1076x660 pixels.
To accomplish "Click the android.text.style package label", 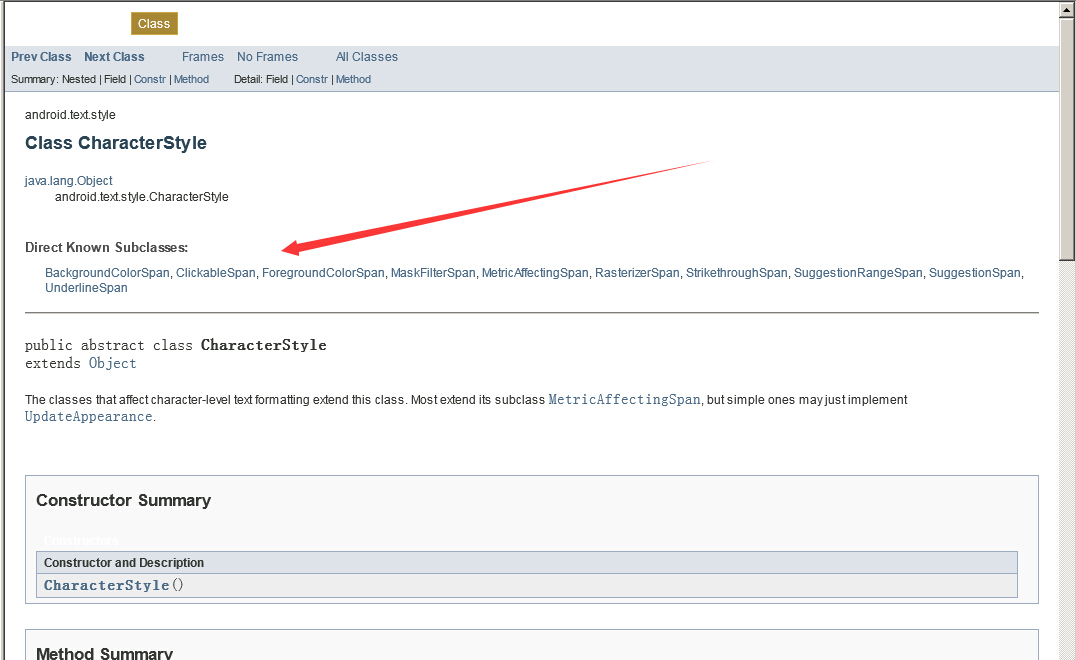I will pyautogui.click(x=70, y=115).
